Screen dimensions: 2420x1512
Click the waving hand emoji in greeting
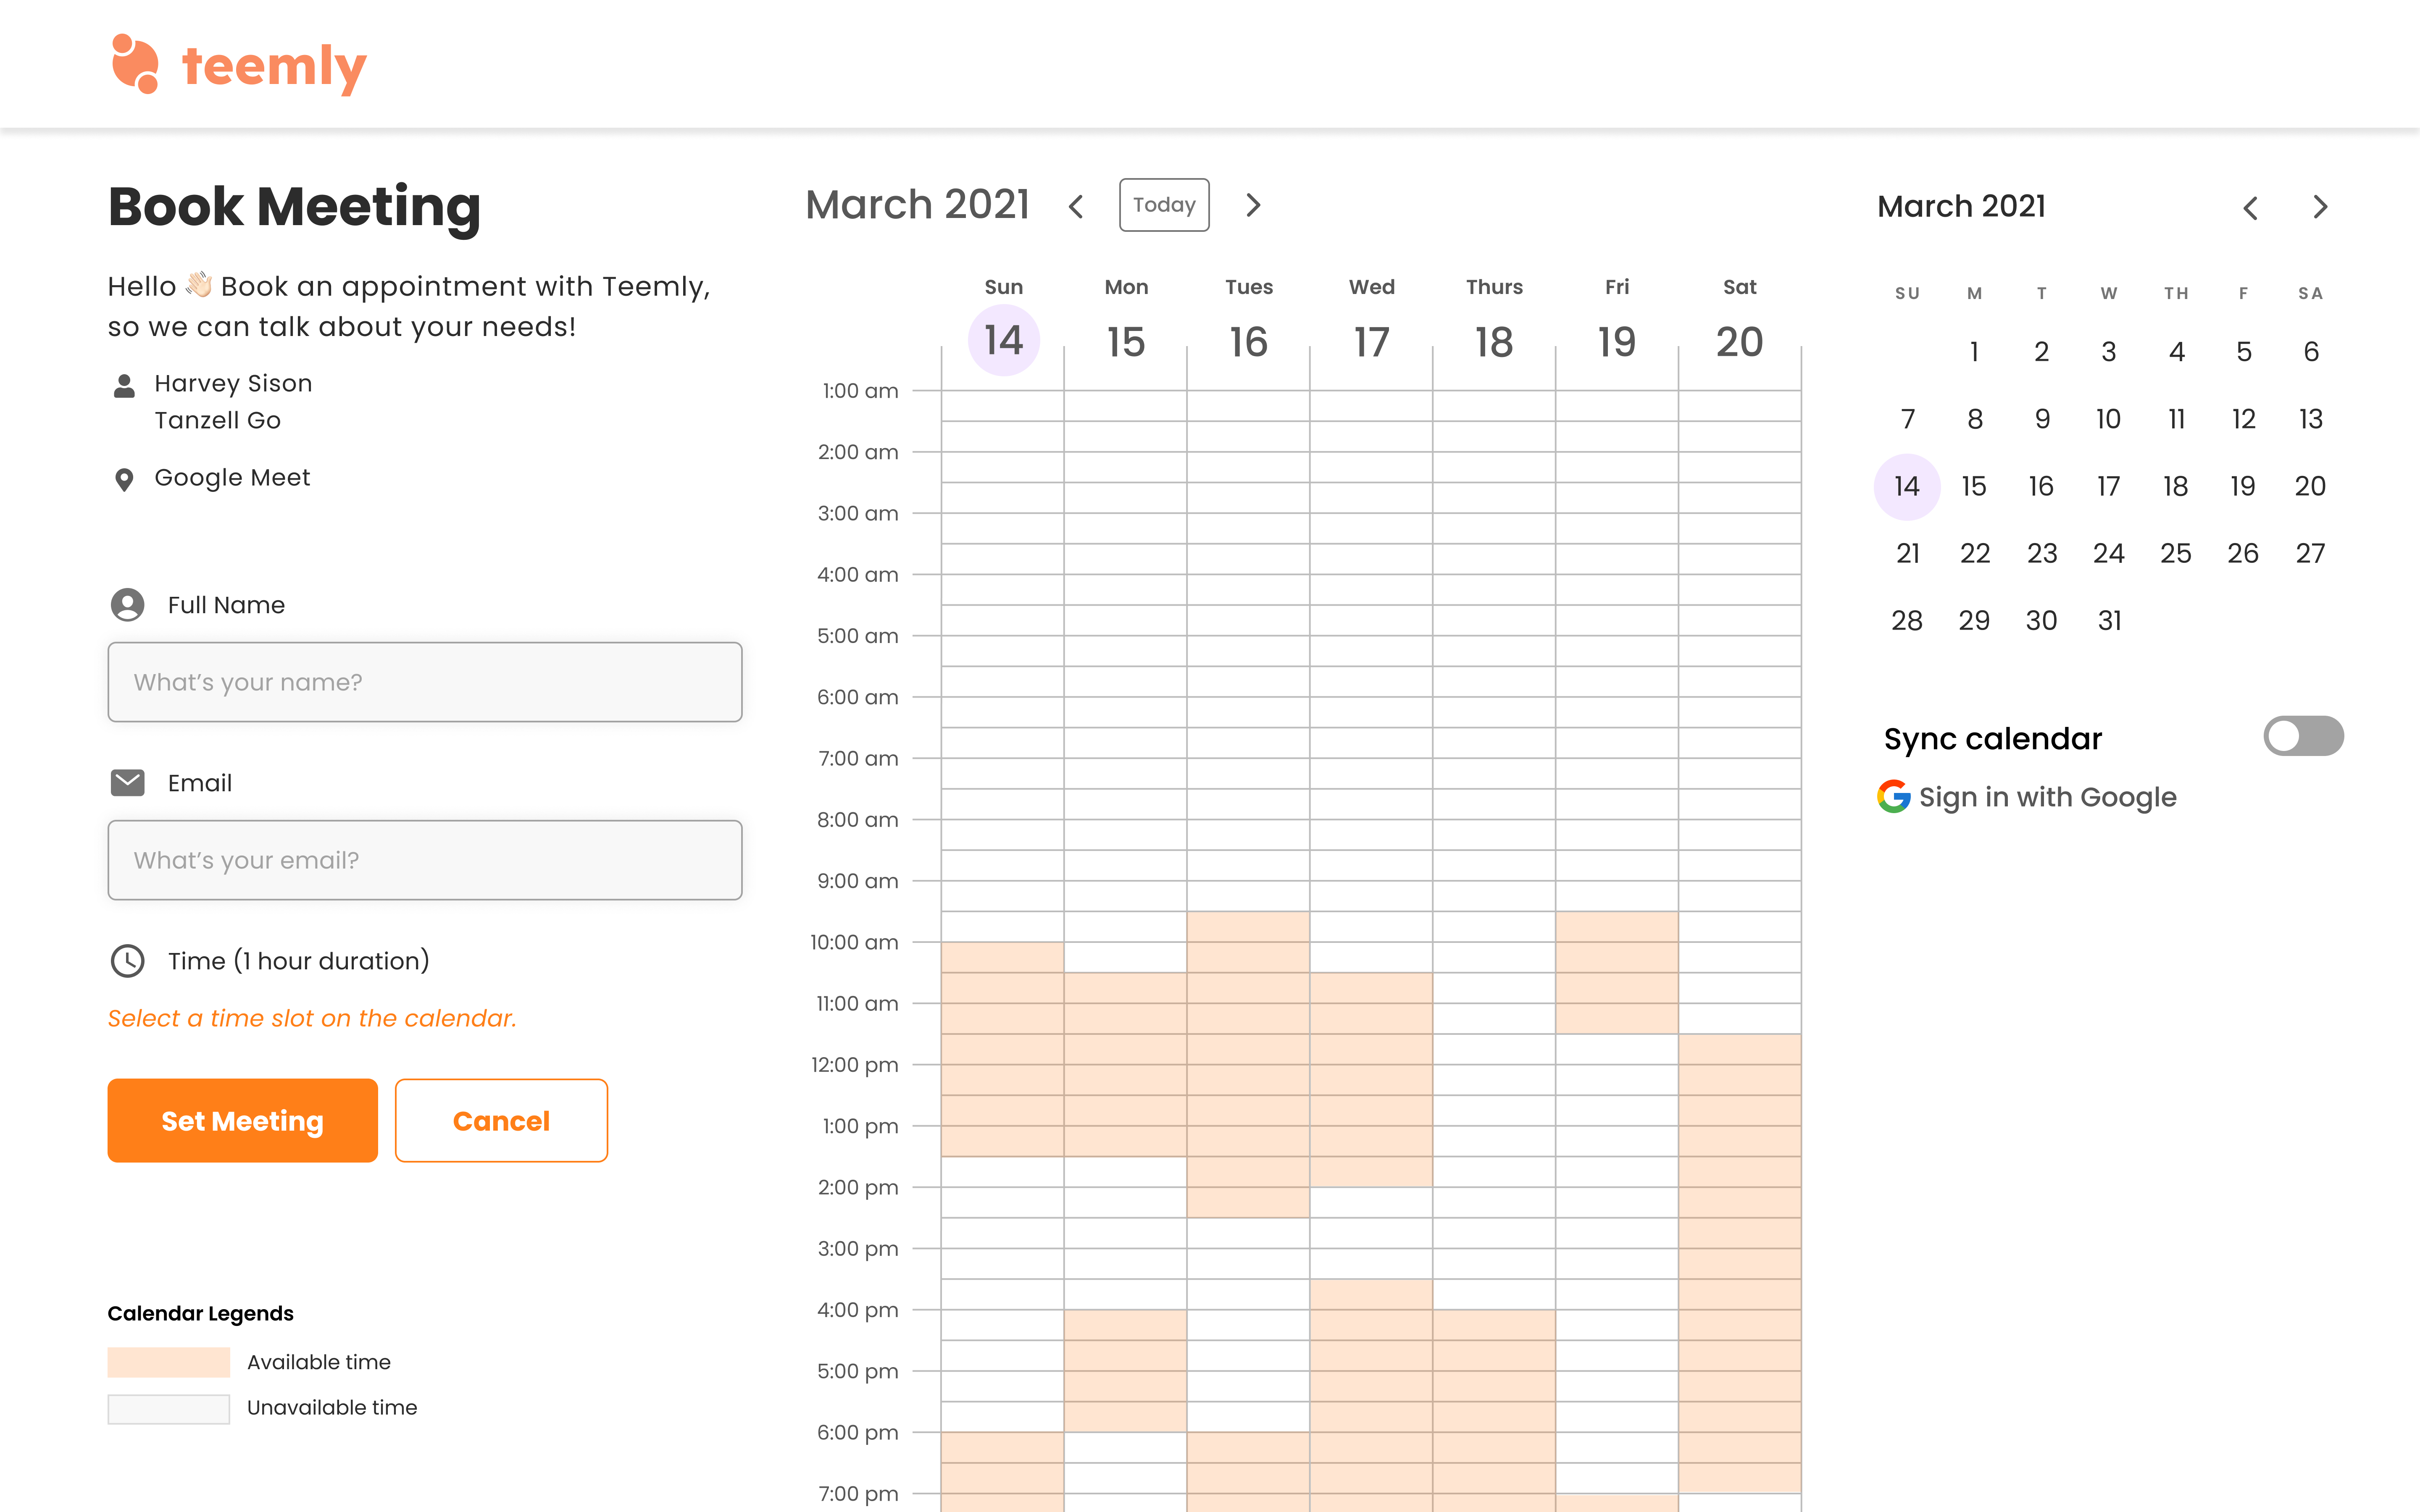[199, 285]
